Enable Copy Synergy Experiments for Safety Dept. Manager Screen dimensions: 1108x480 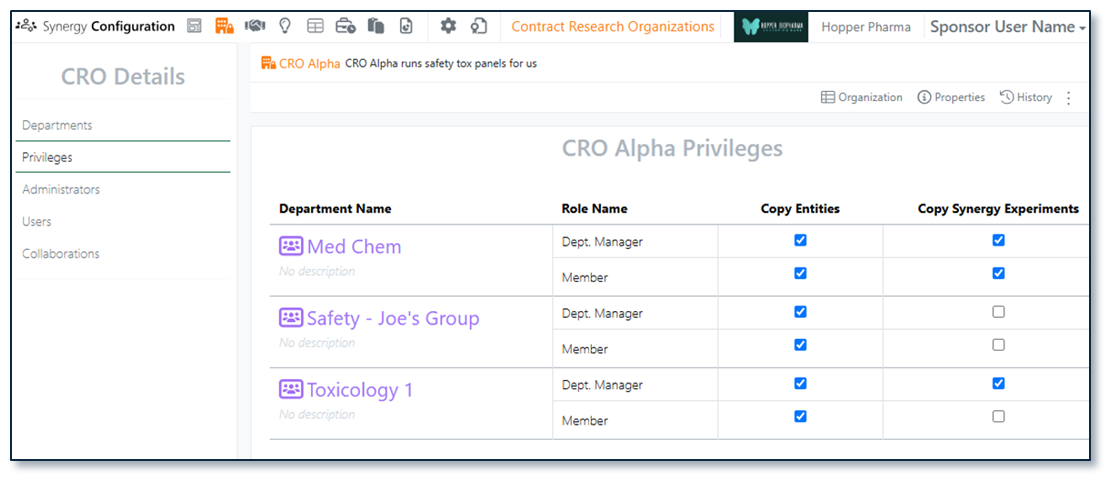point(998,312)
